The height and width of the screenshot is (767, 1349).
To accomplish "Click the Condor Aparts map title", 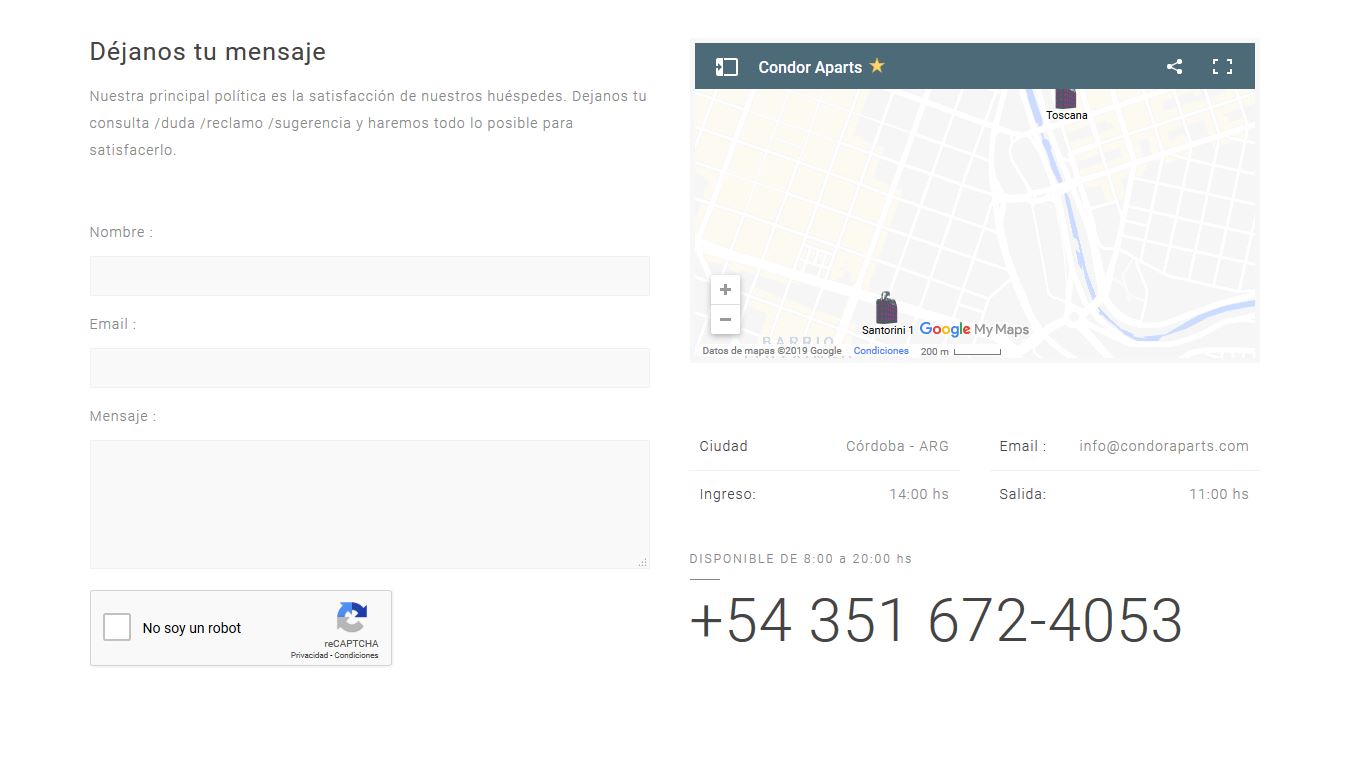I will [810, 67].
